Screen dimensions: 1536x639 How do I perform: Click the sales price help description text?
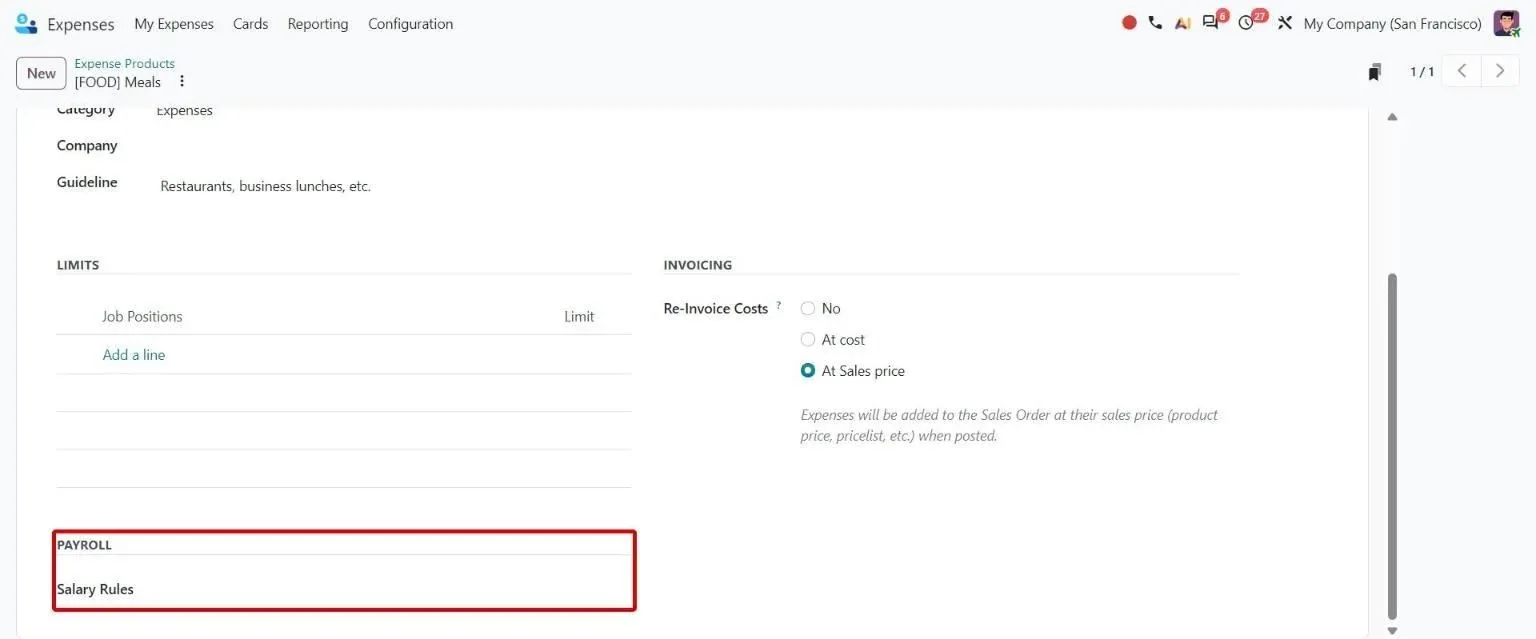click(1009, 426)
